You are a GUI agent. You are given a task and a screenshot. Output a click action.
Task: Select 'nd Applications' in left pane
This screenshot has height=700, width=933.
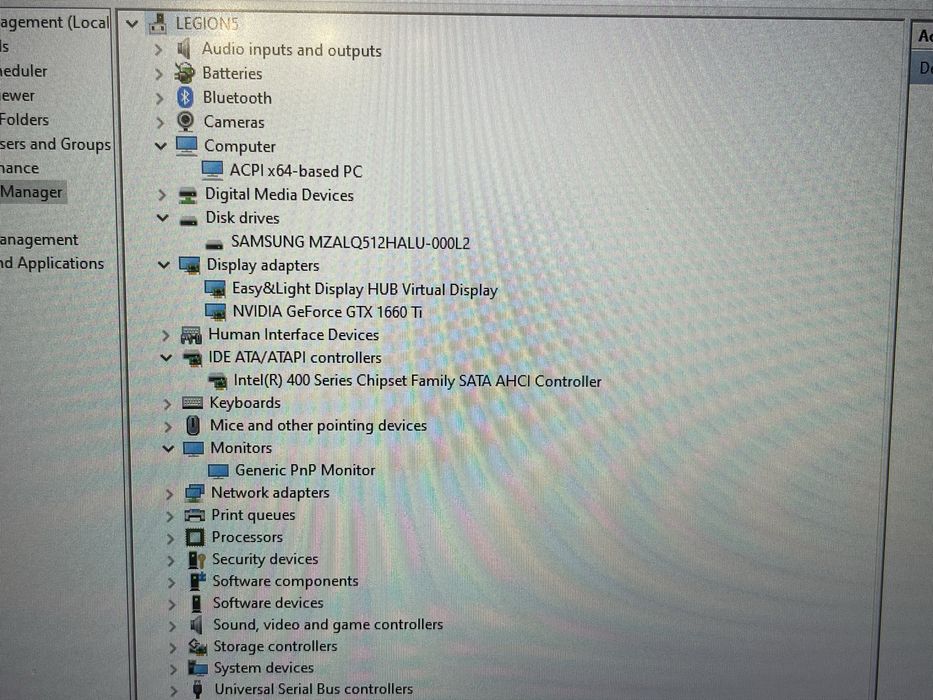[52, 263]
